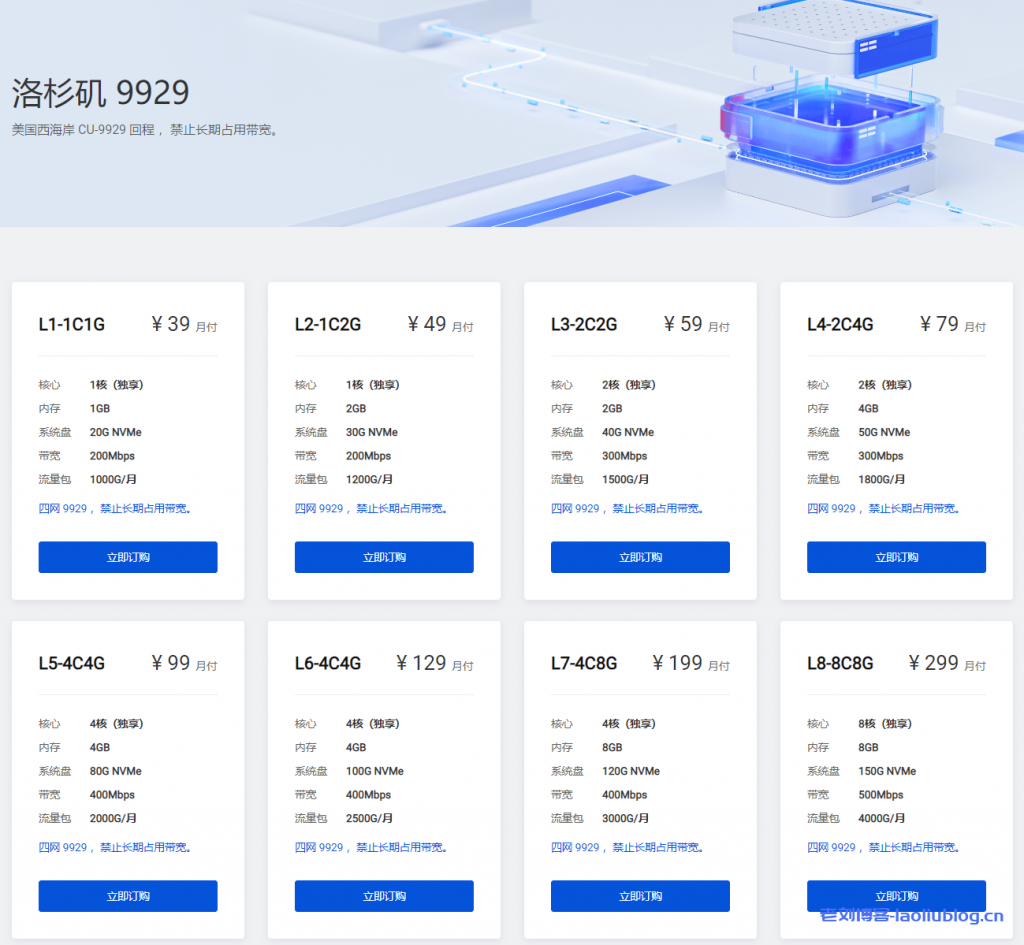
Task: Order the L6-4C4G ¥129 plan
Action: pyautogui.click(x=384, y=896)
